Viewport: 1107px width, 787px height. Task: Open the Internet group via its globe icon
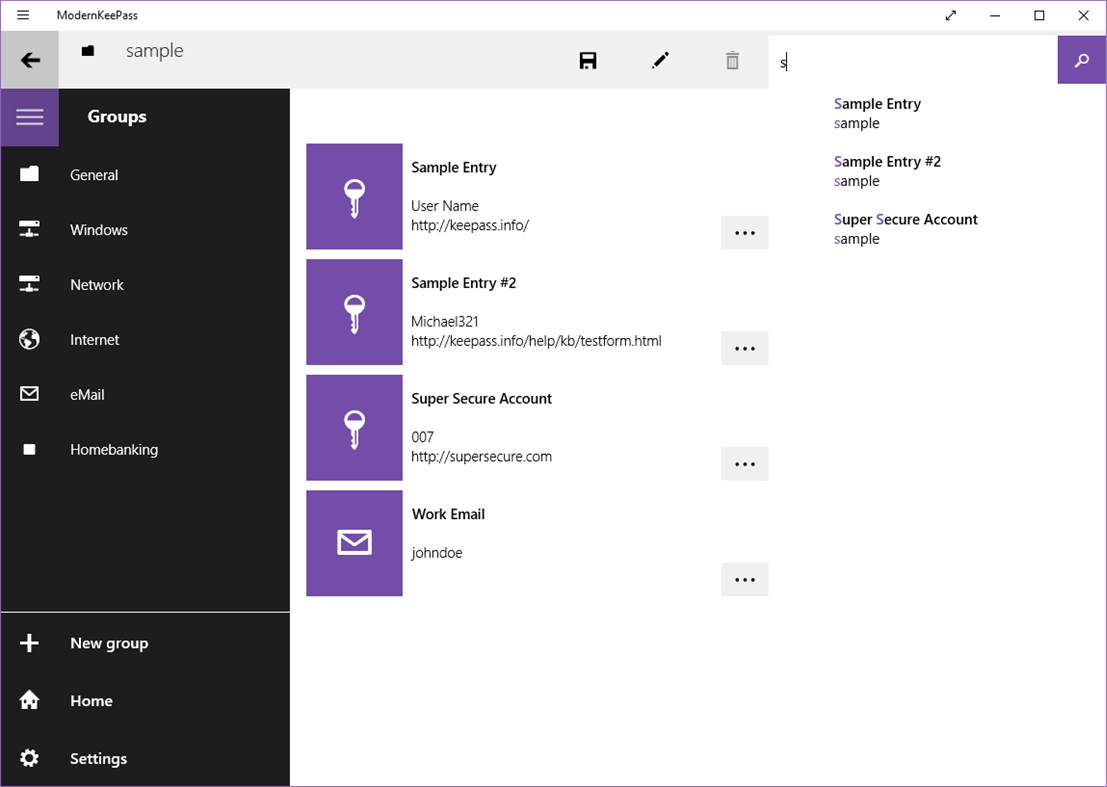pyautogui.click(x=29, y=339)
